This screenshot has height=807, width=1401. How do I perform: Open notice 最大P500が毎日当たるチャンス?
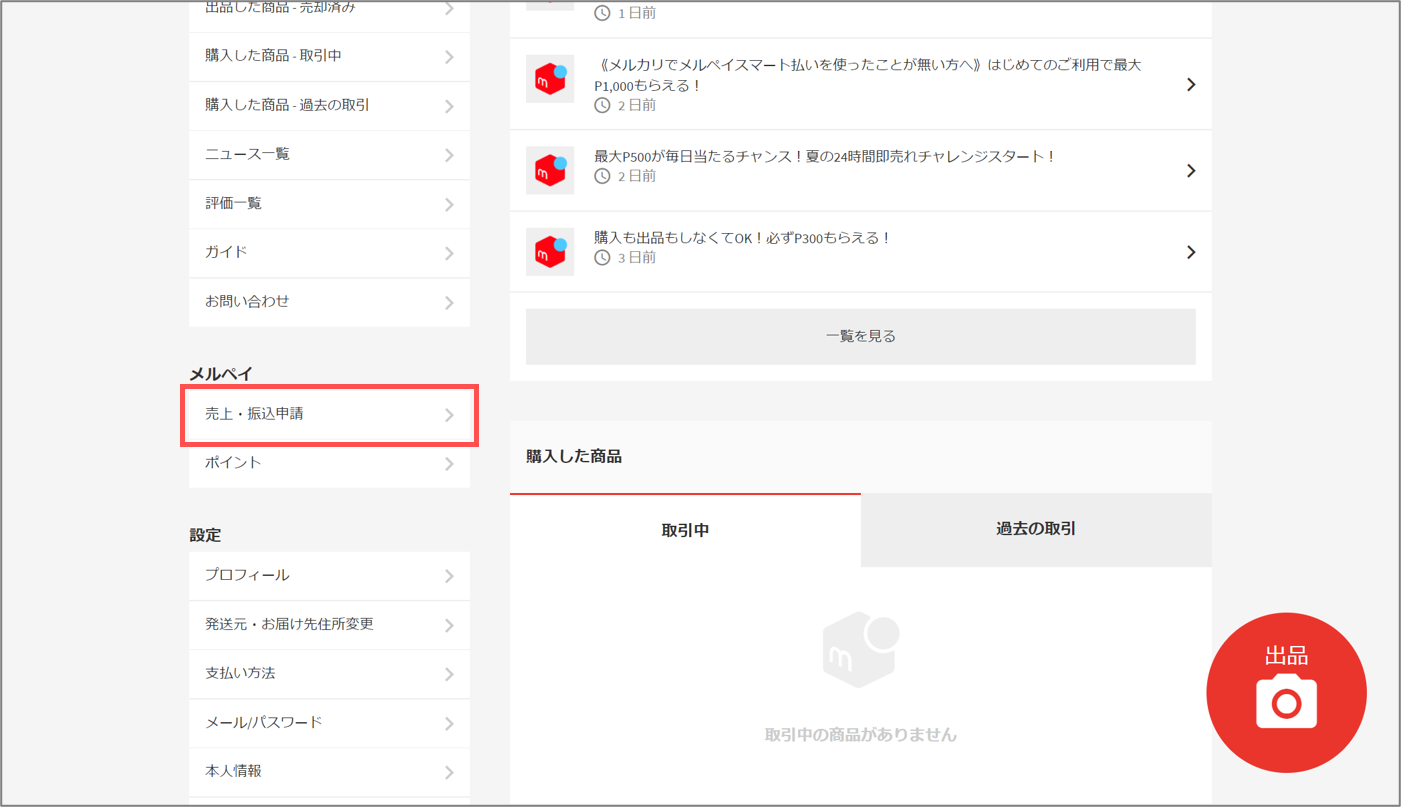pos(861,170)
